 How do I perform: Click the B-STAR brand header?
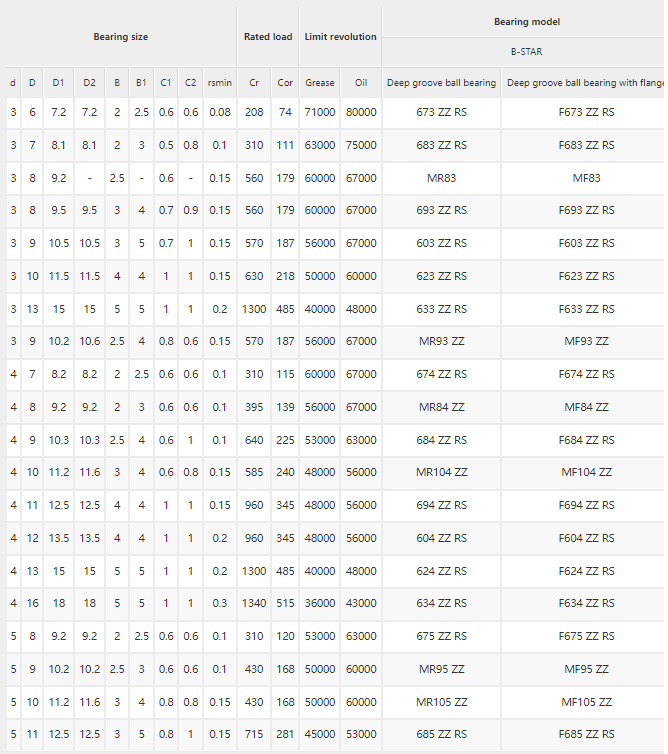click(x=527, y=51)
